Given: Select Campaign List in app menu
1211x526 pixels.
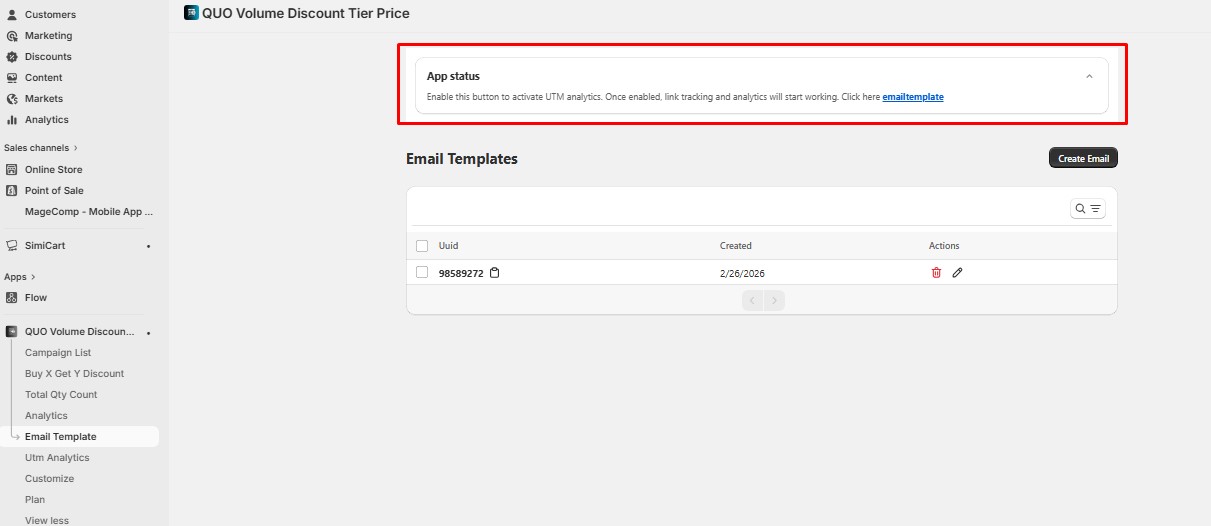Looking at the screenshot, I should (58, 353).
